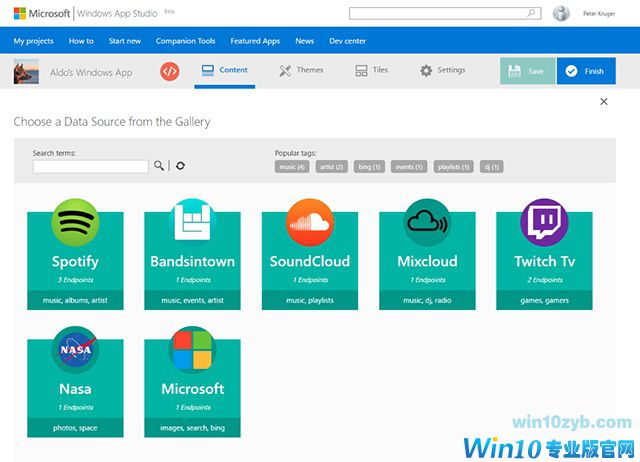Open Companion Tools menu item

pos(185,41)
